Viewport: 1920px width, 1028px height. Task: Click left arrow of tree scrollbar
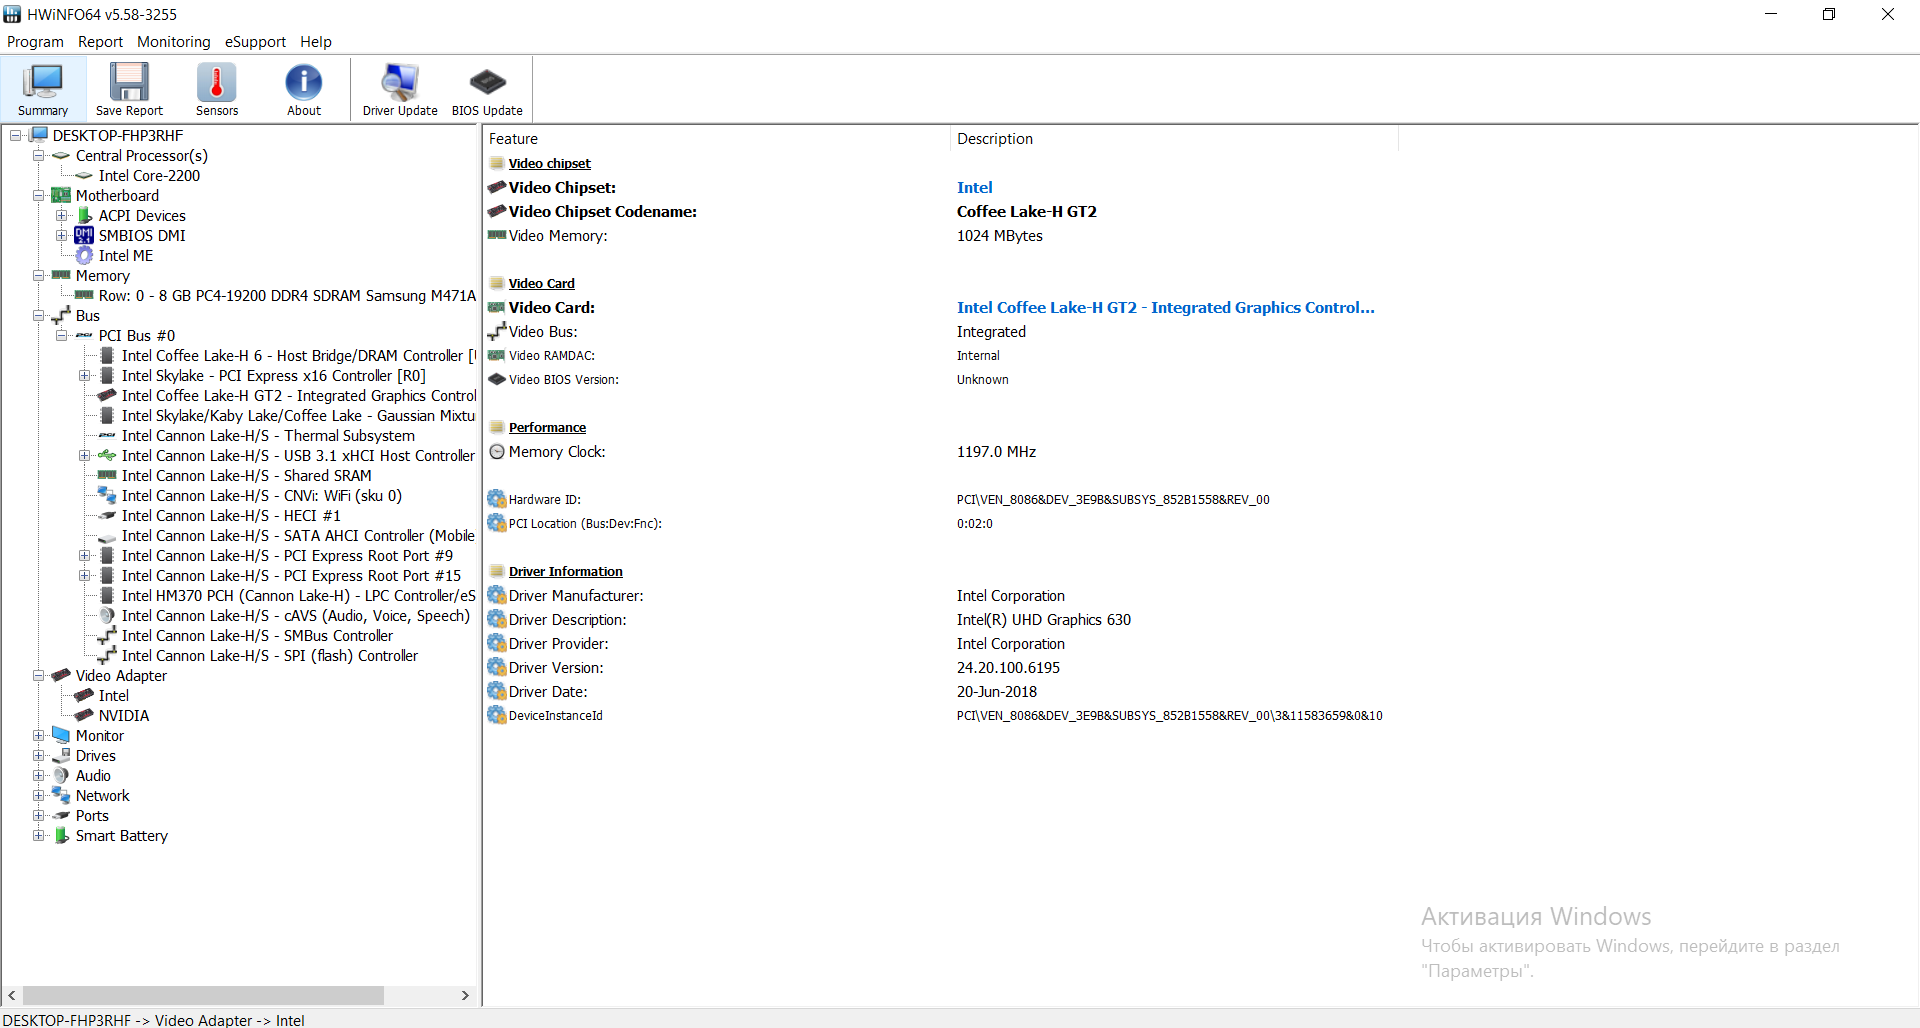(12, 995)
